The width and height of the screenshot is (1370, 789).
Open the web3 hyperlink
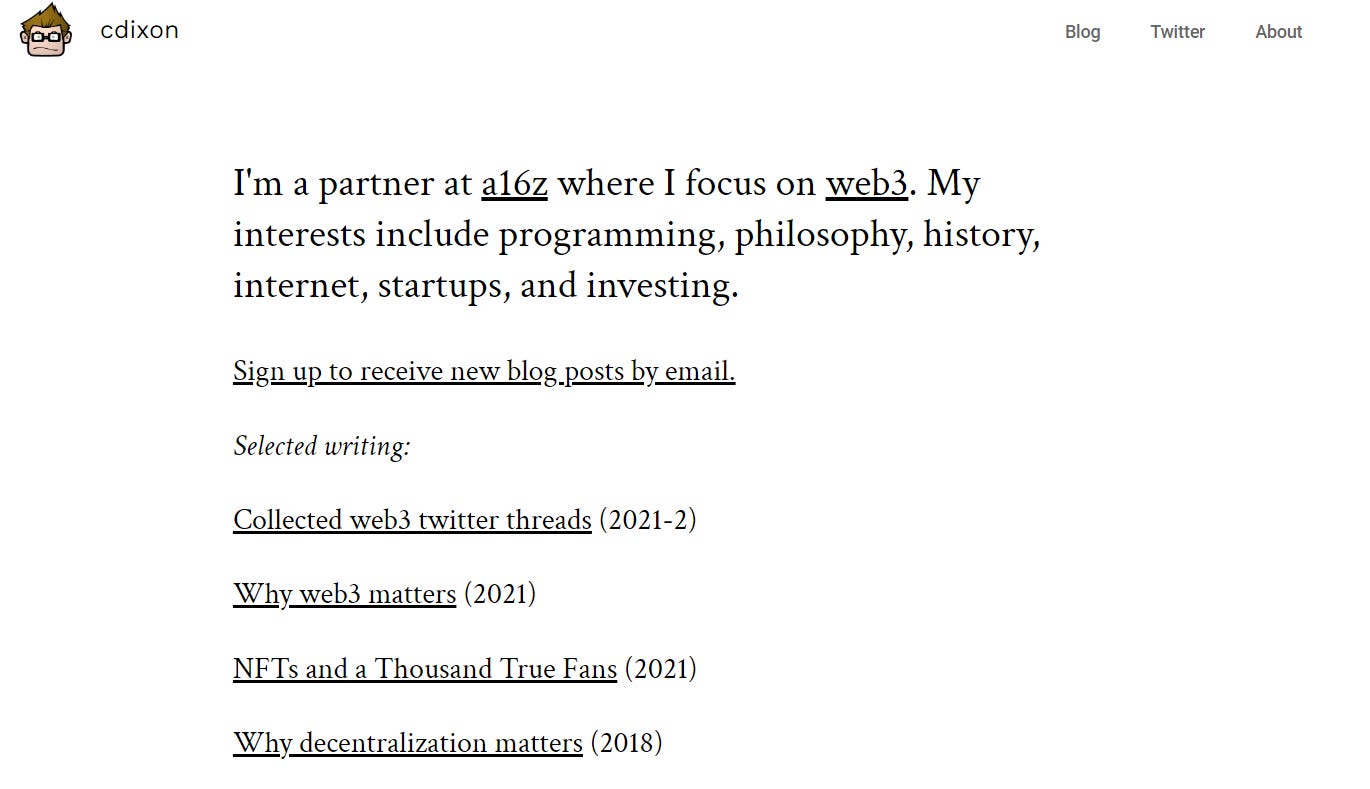click(866, 183)
